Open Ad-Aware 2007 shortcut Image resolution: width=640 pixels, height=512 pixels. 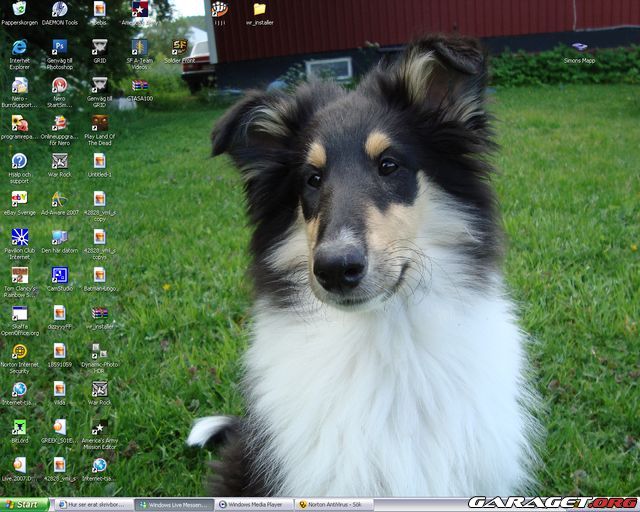[x=59, y=198]
